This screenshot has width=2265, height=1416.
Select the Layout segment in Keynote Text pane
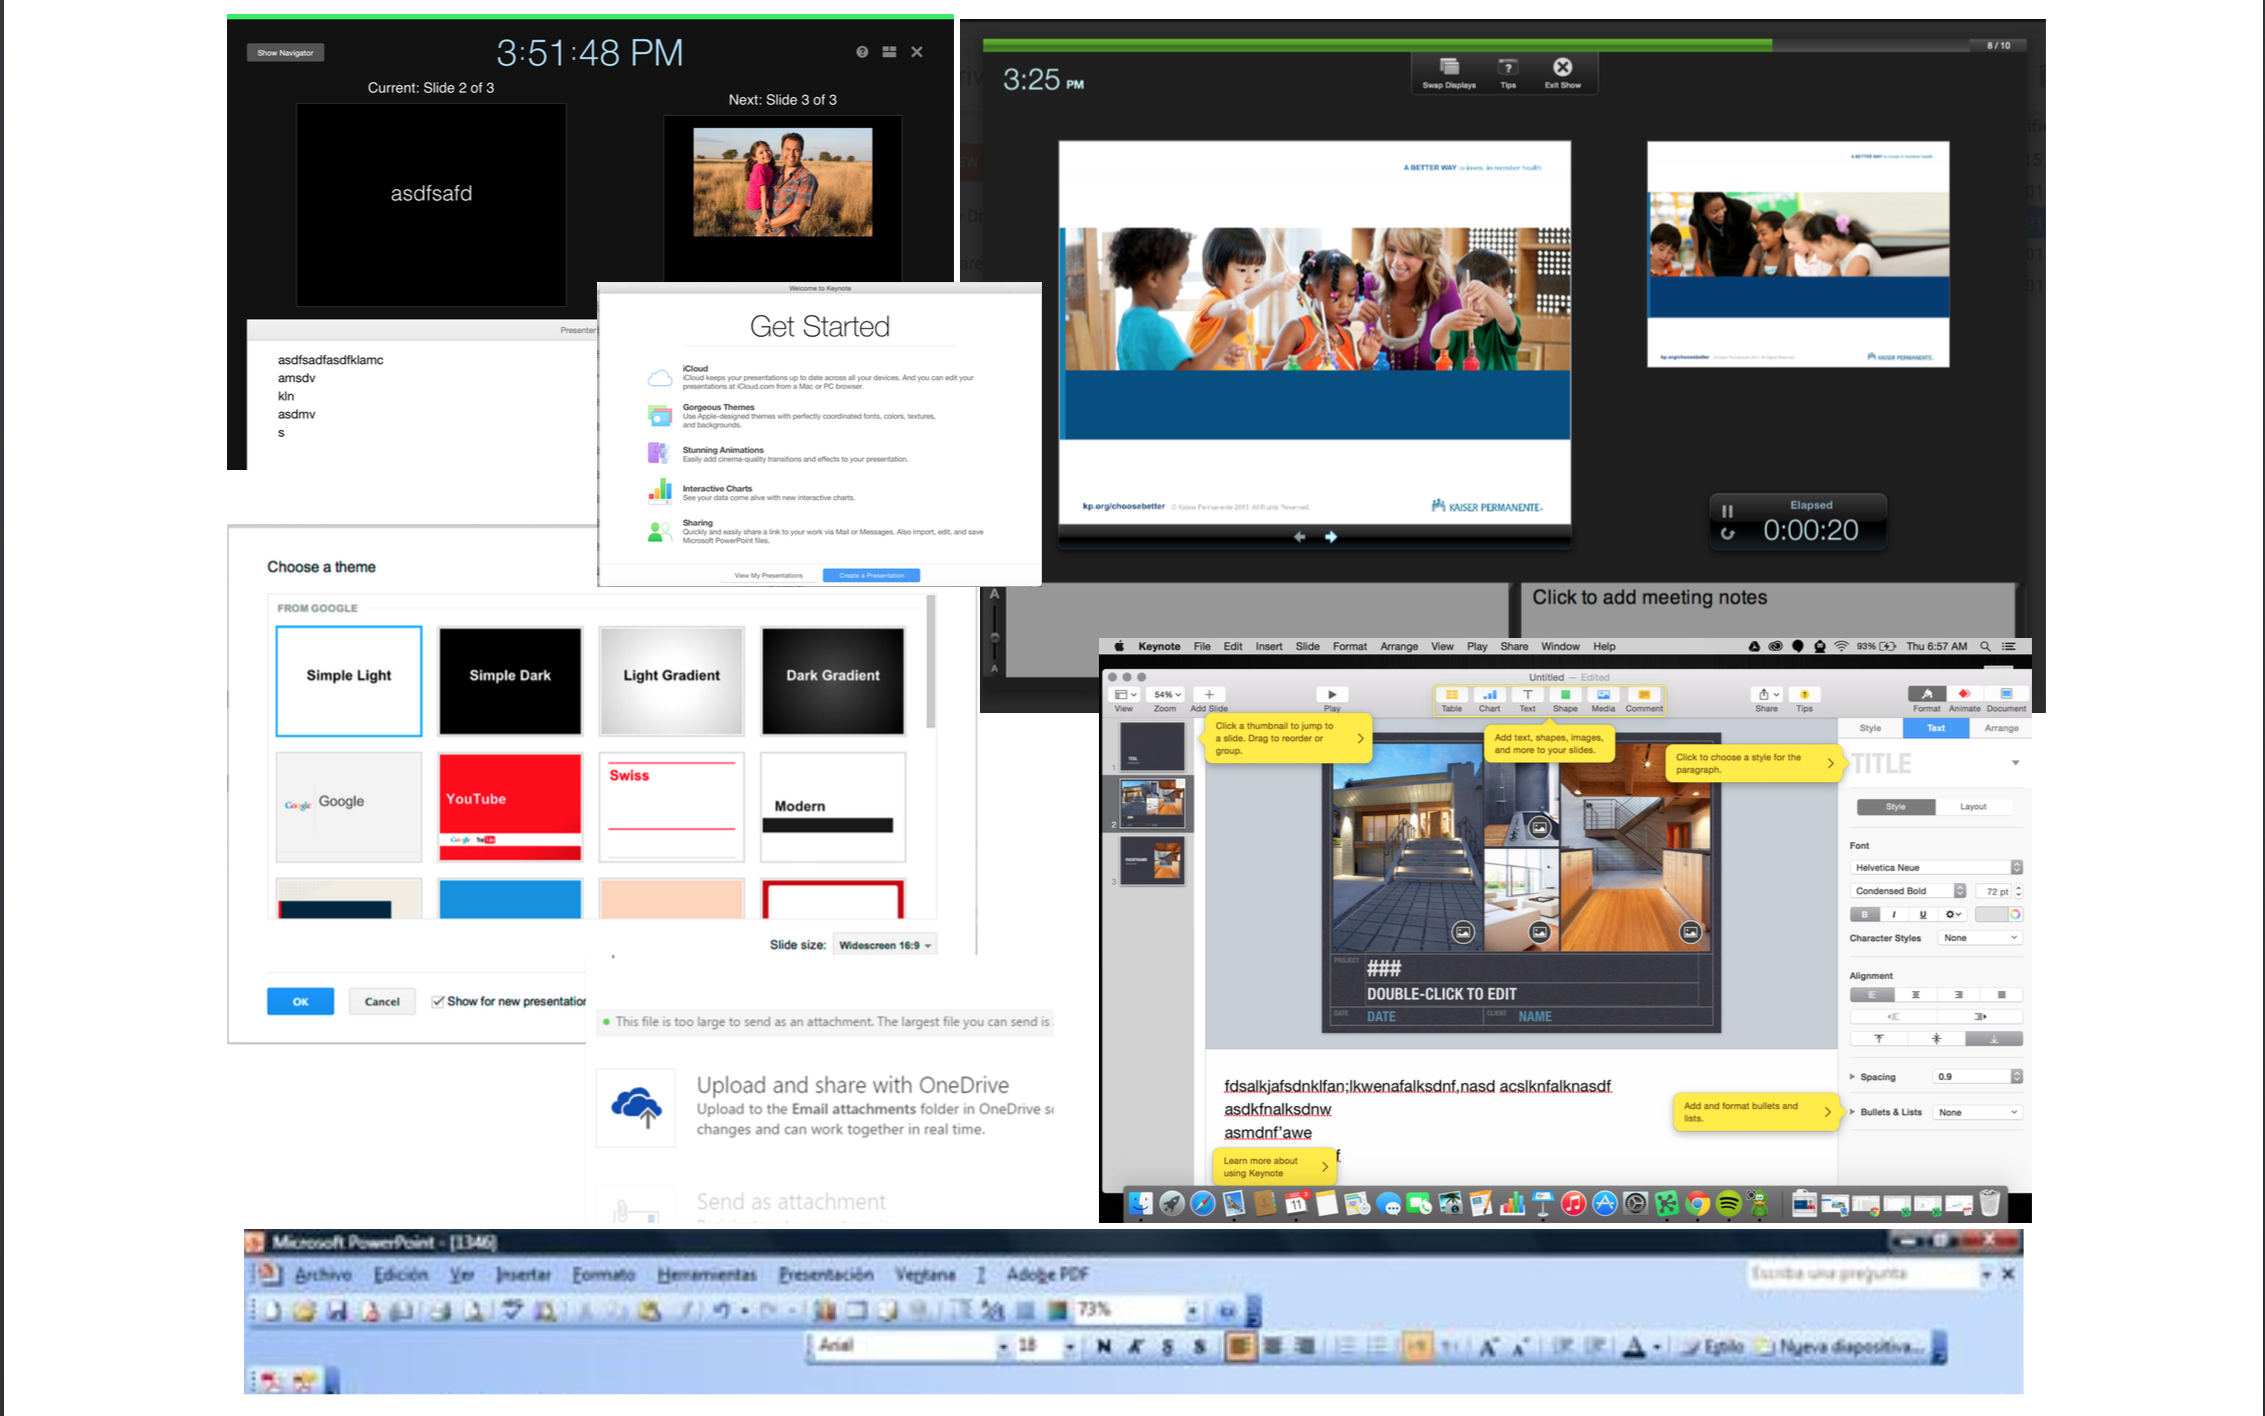(x=1973, y=806)
